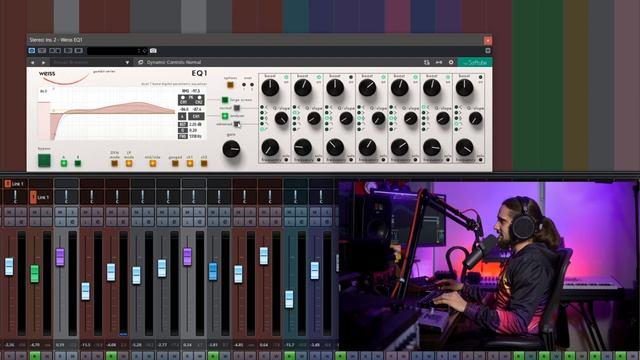The height and width of the screenshot is (360, 640).
Task: Click the 0.59 volume value in the mixer
Action: [60, 345]
